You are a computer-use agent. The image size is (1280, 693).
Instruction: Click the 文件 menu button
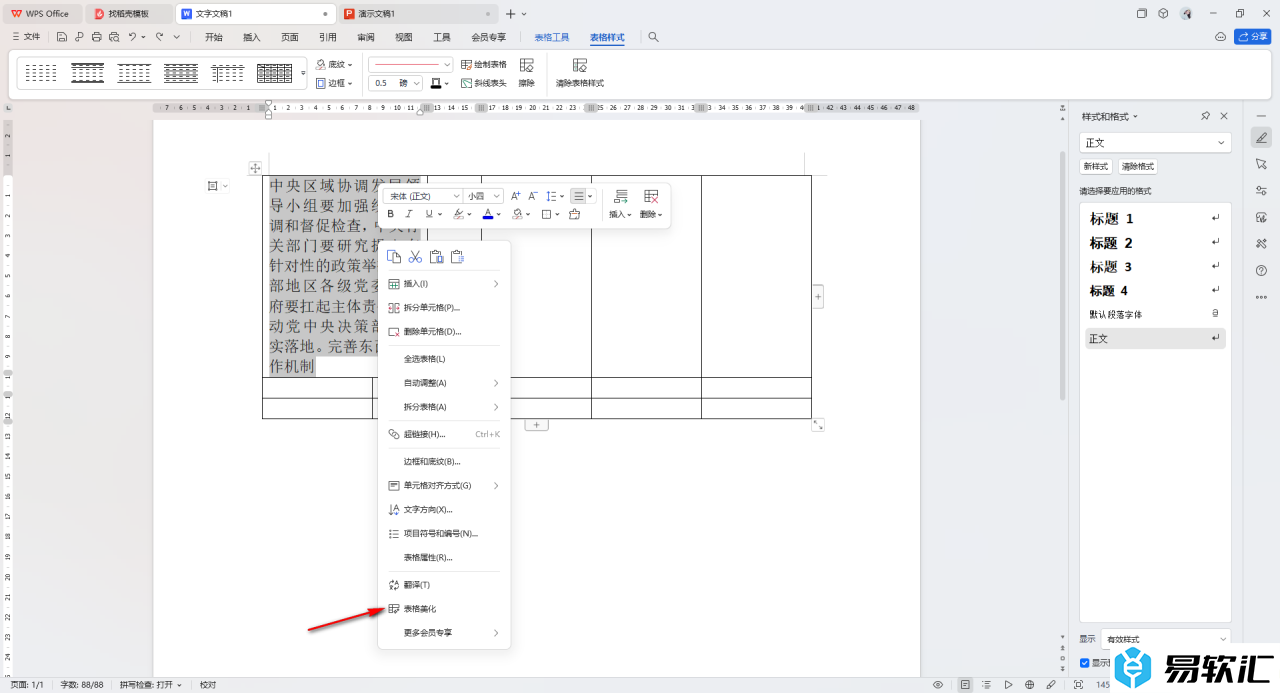point(26,37)
